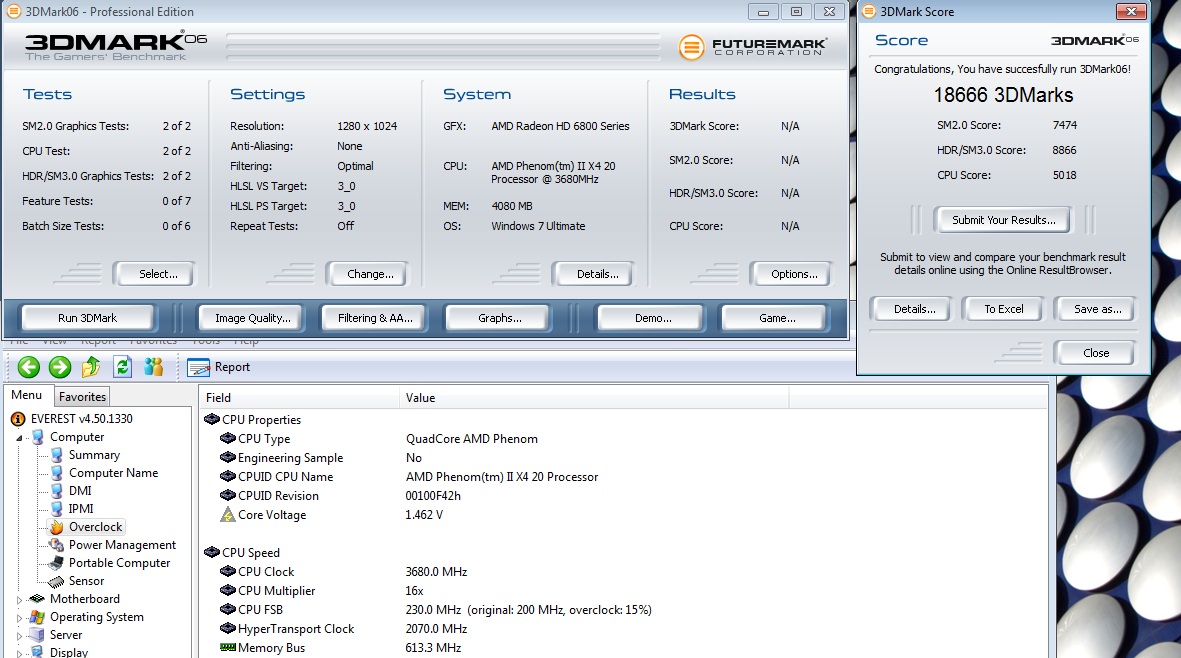Select EVEREST v4.50.1330 root tree node
Screen dimensions: 1181x658
click(x=72, y=419)
